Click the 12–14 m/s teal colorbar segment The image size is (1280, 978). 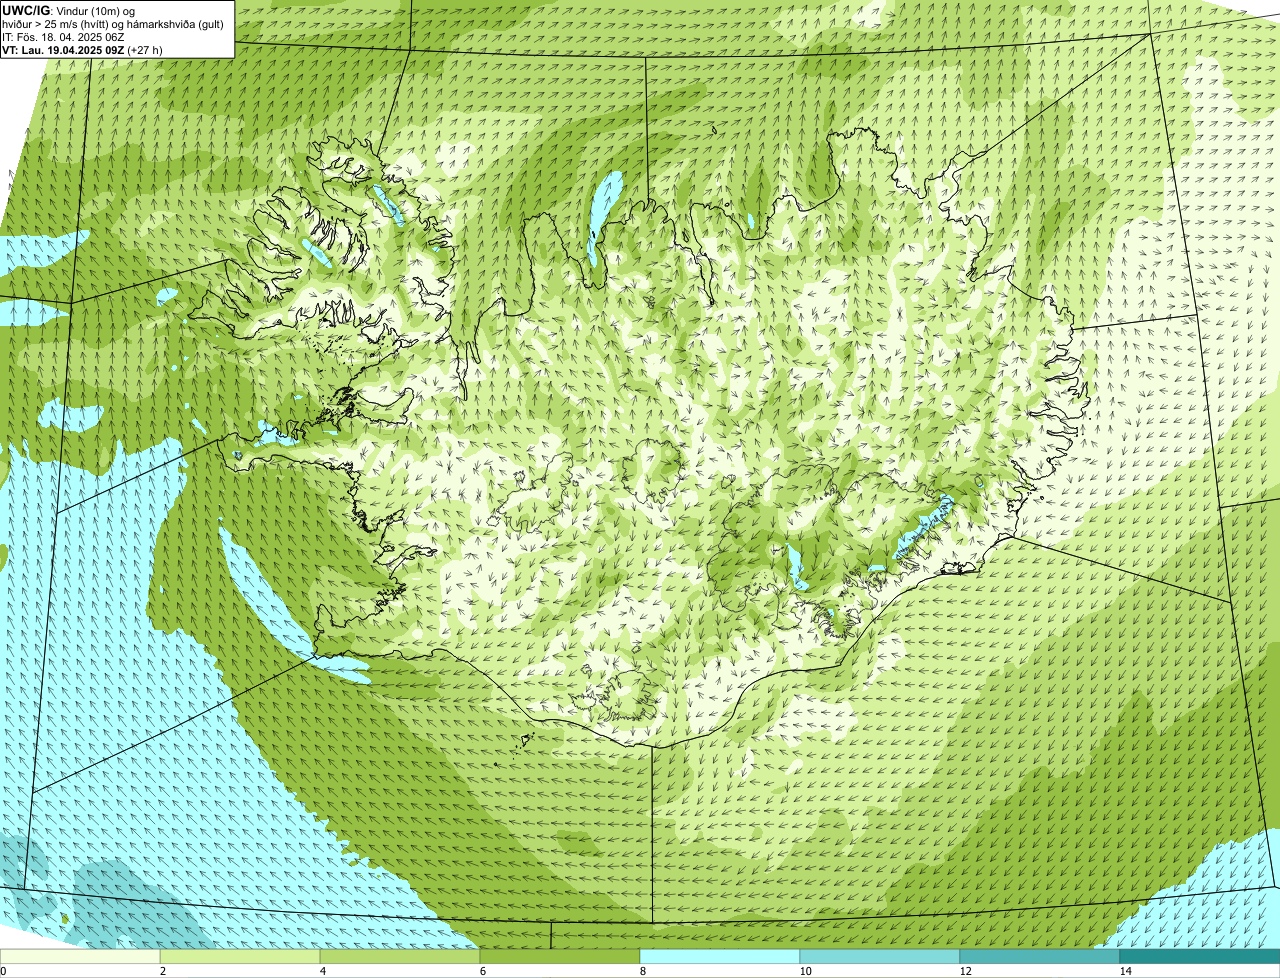click(1040, 957)
